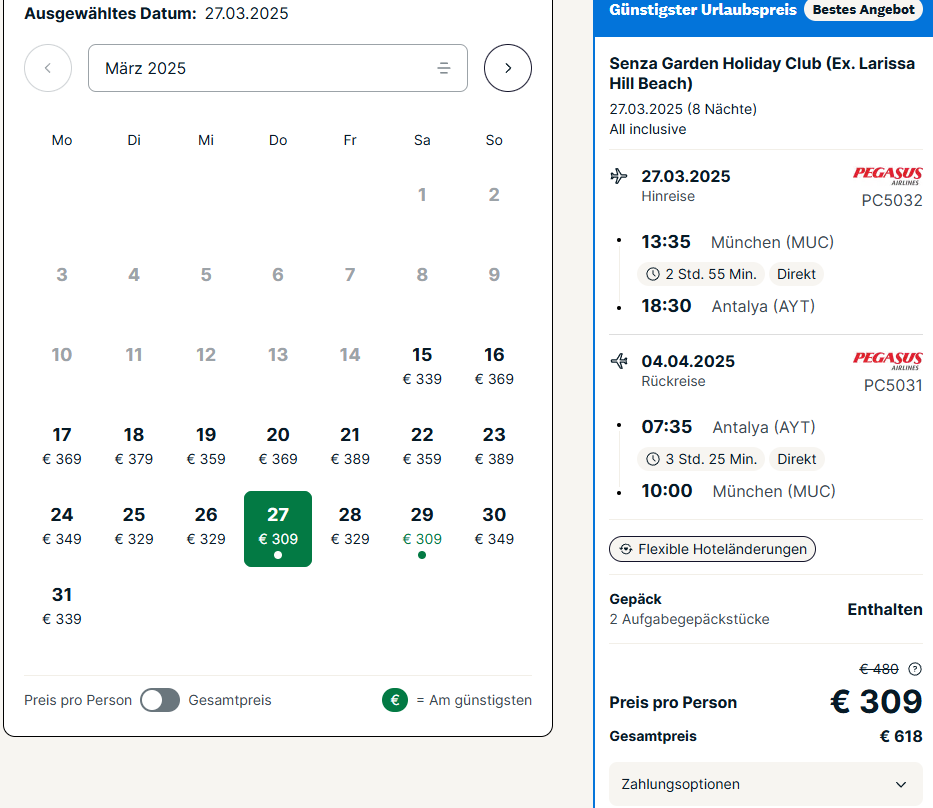The width and height of the screenshot is (933, 808).
Task: Go to previous month with left arrow
Action: point(48,68)
